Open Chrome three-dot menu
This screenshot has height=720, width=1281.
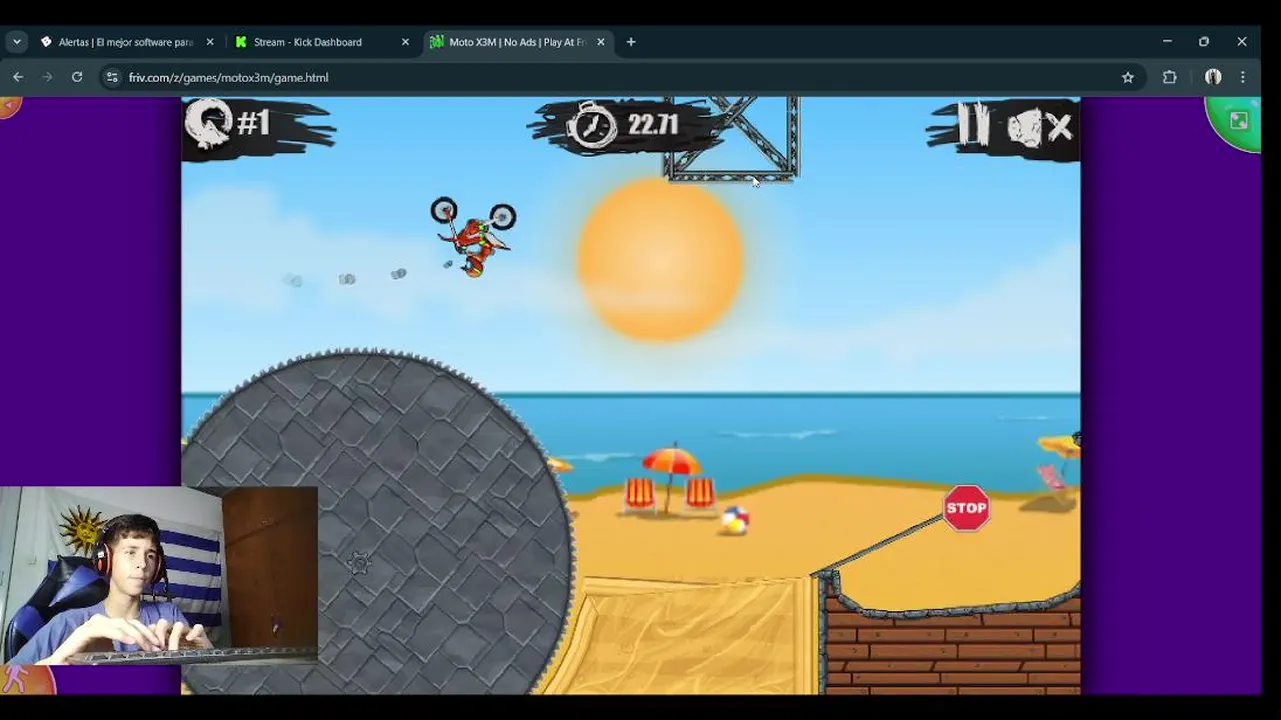(x=1243, y=77)
